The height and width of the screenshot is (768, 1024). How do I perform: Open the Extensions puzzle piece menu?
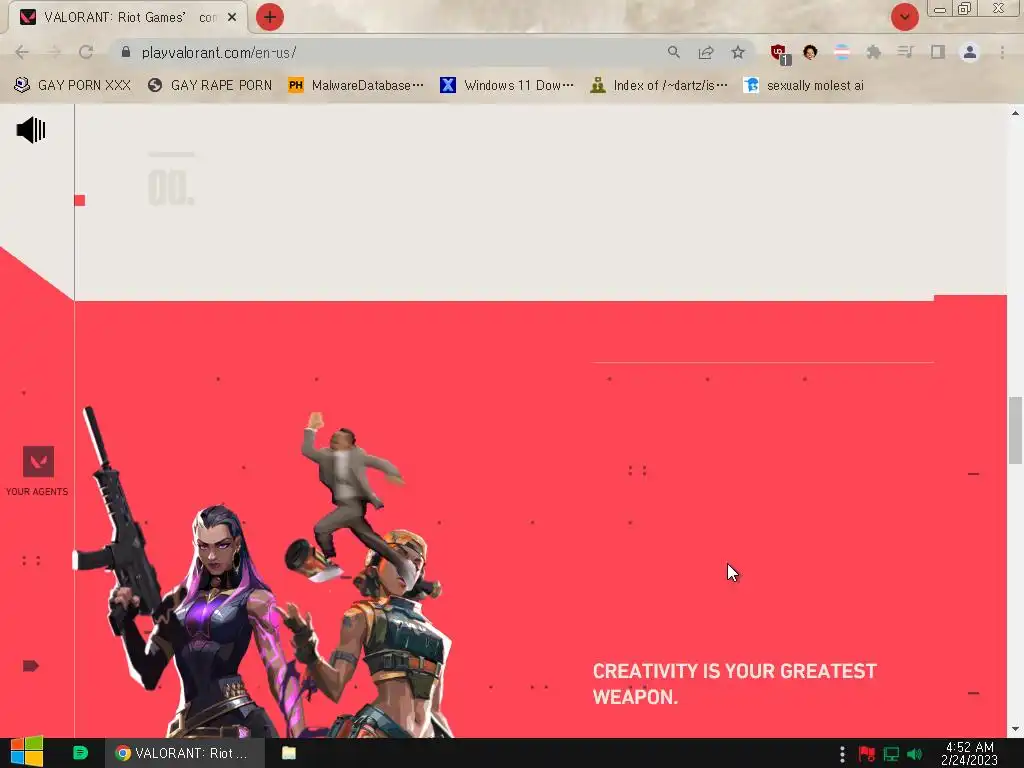[x=873, y=52]
